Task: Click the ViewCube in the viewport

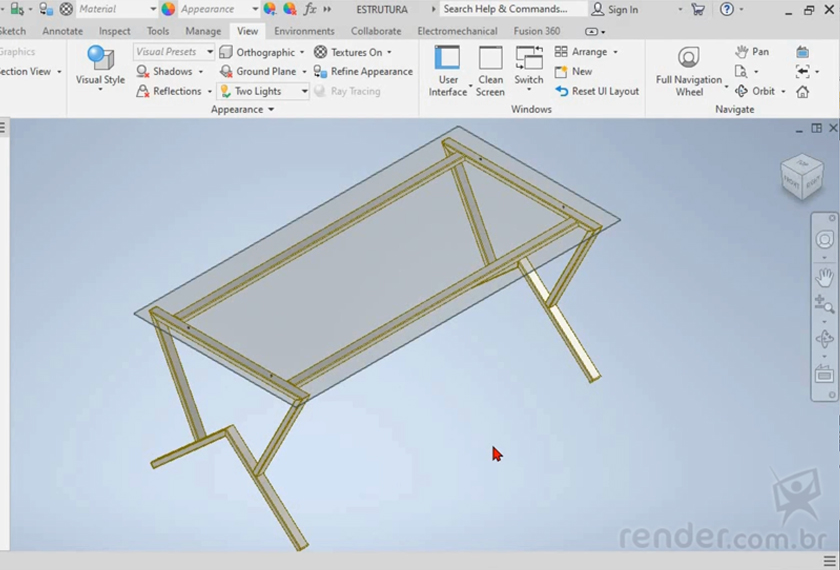Action: 802,175
